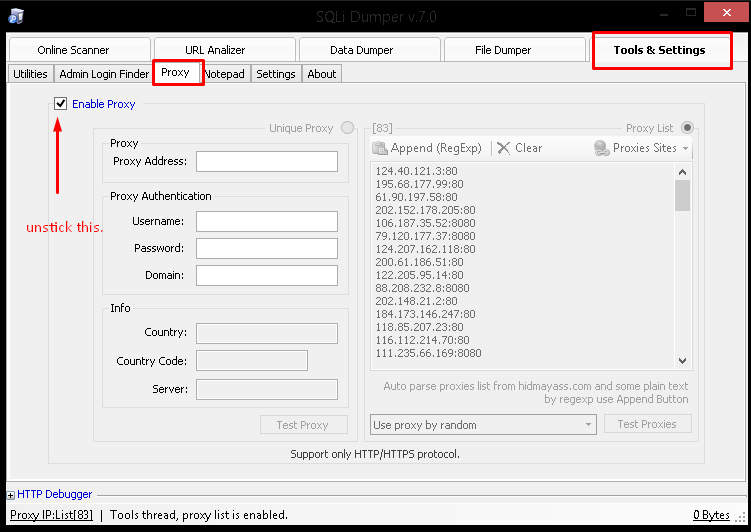
Task: Click the Append (RegExp) clipboard icon
Action: pyautogui.click(x=380, y=148)
